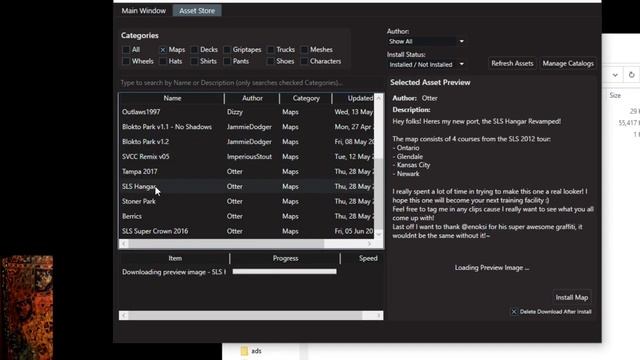Screen dimensions: 640x360
Task: Select the Tampa 2017 map
Action: coord(247,171)
